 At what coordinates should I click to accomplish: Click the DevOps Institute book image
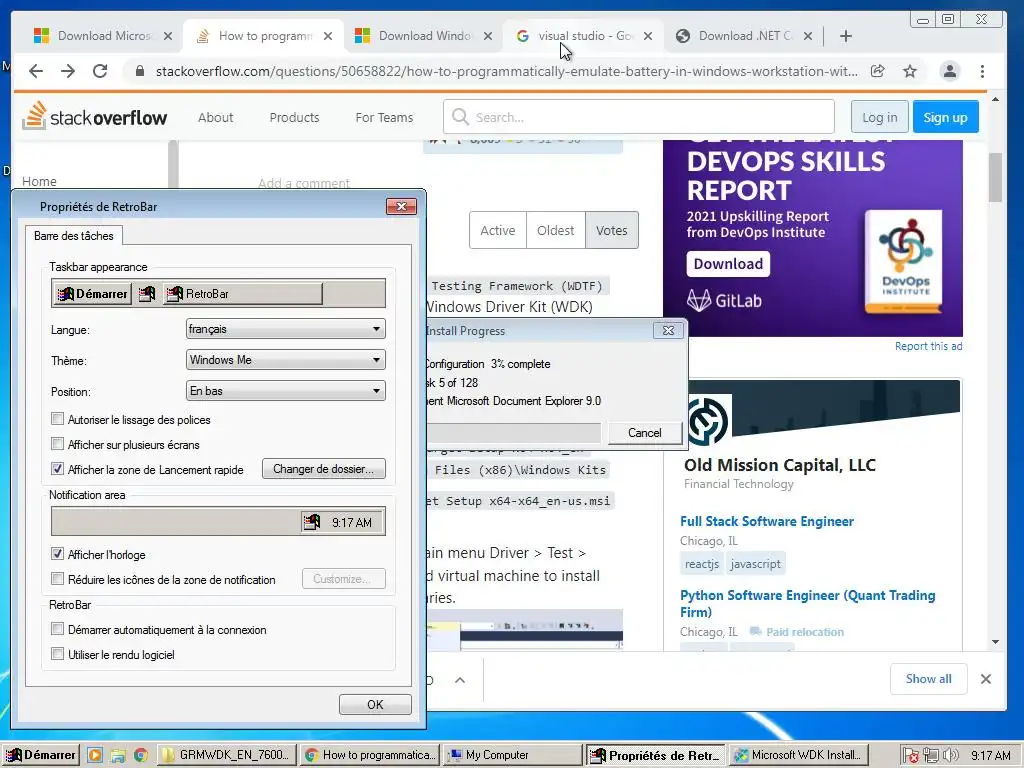tap(904, 262)
